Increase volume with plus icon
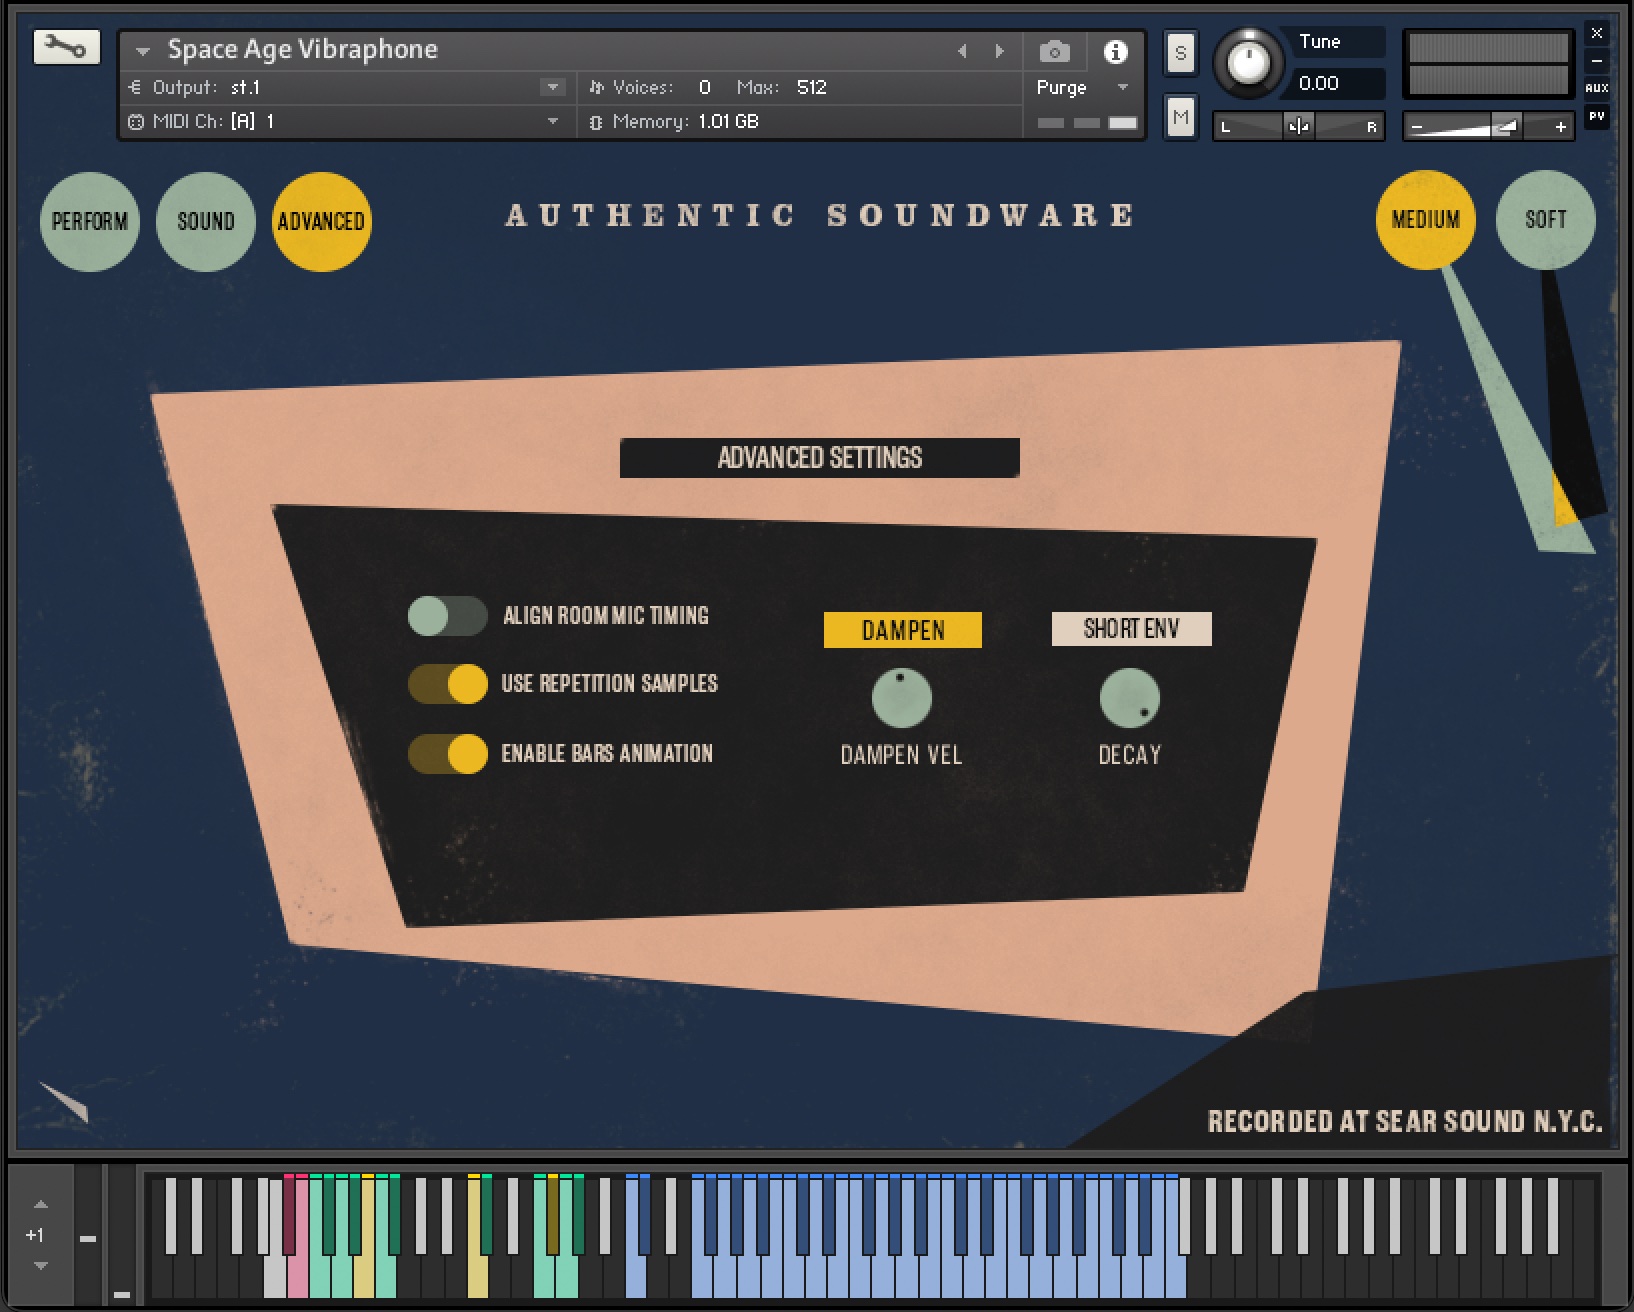Viewport: 1634px width, 1312px height. click(1560, 127)
